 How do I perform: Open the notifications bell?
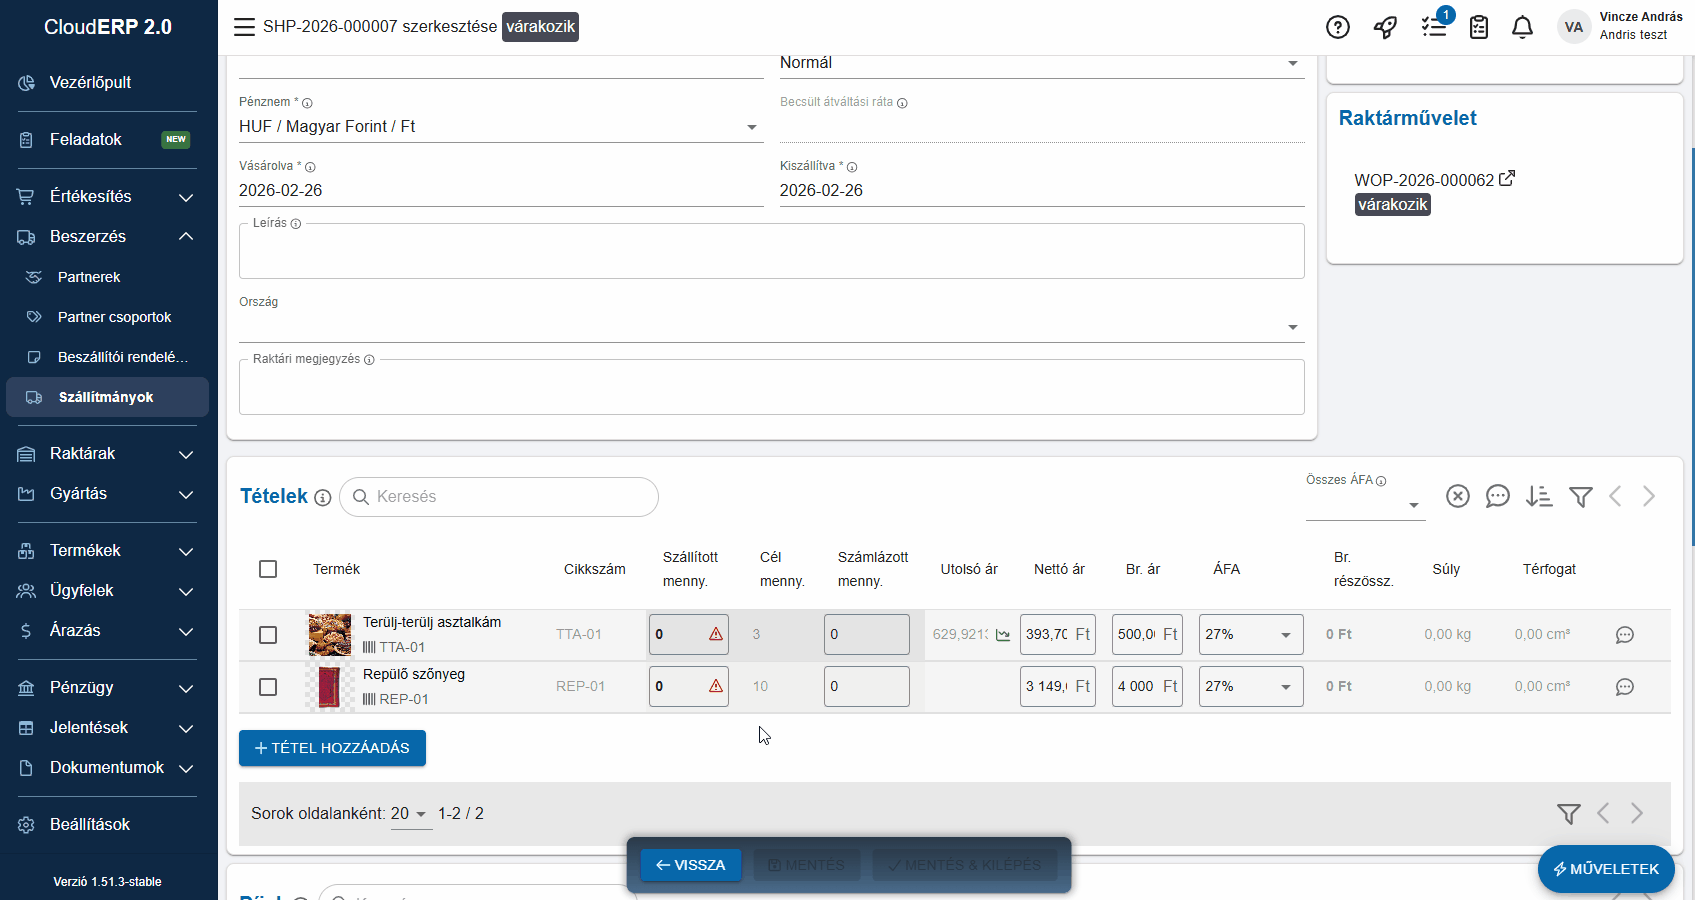click(1522, 27)
